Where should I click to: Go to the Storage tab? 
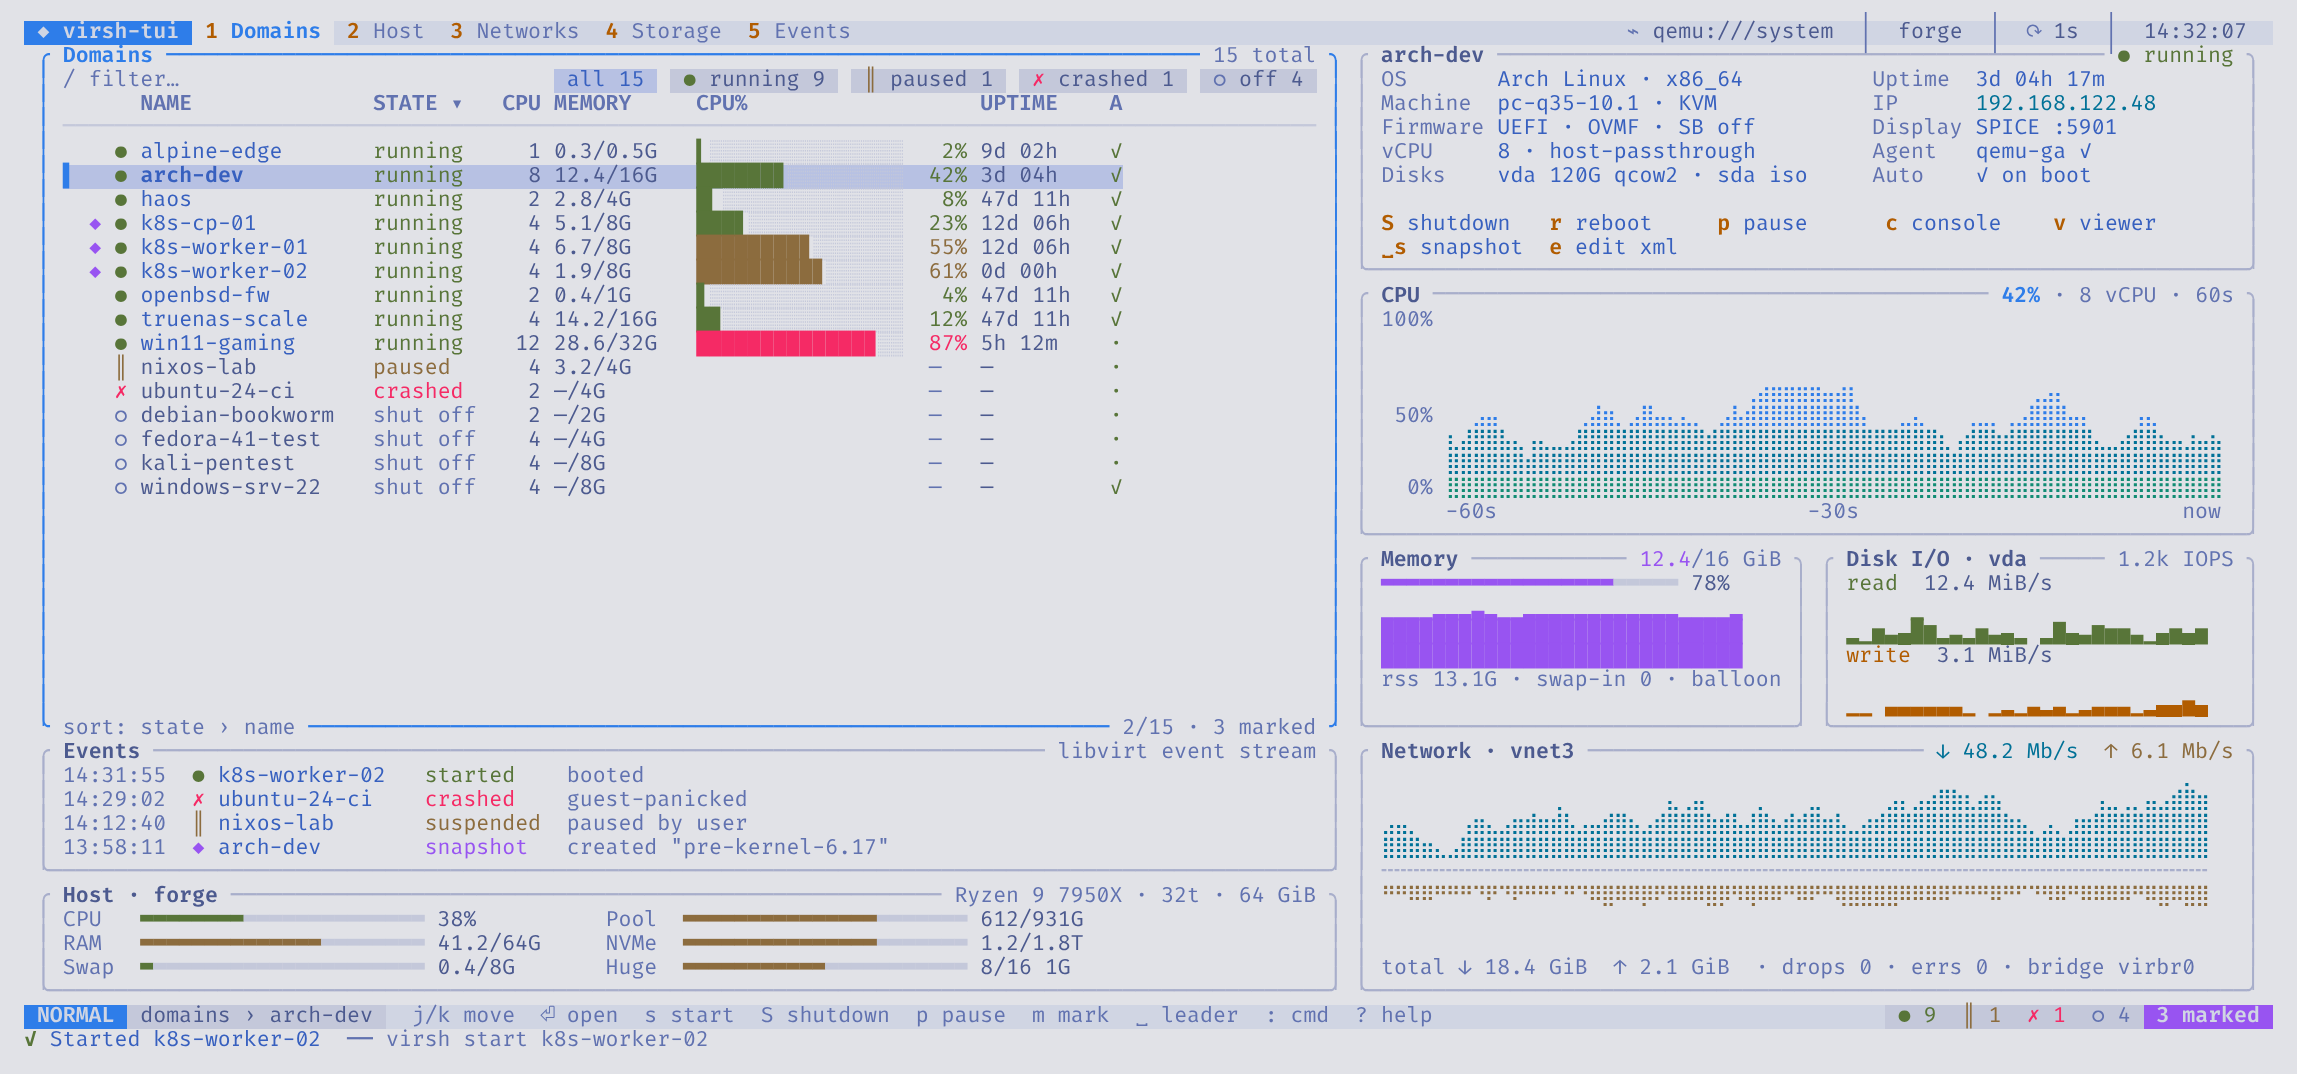(663, 31)
